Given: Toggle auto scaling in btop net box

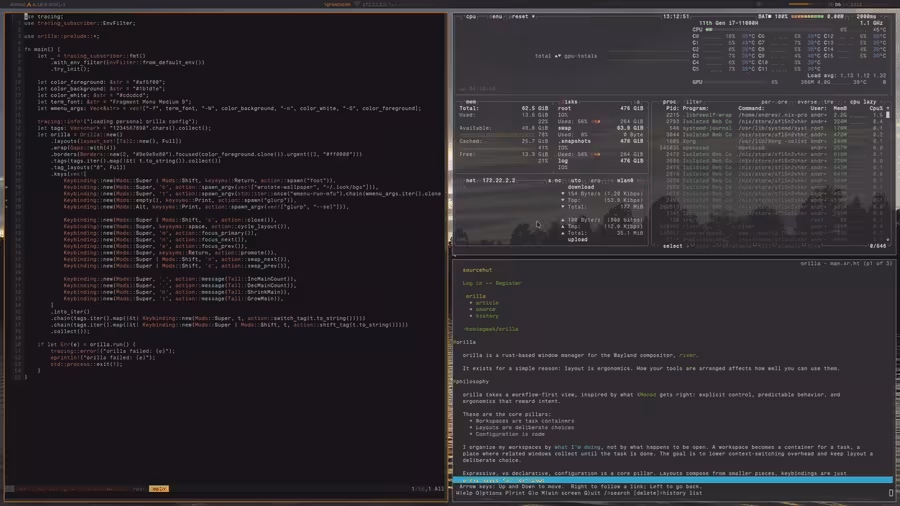Looking at the screenshot, I should 576,180.
